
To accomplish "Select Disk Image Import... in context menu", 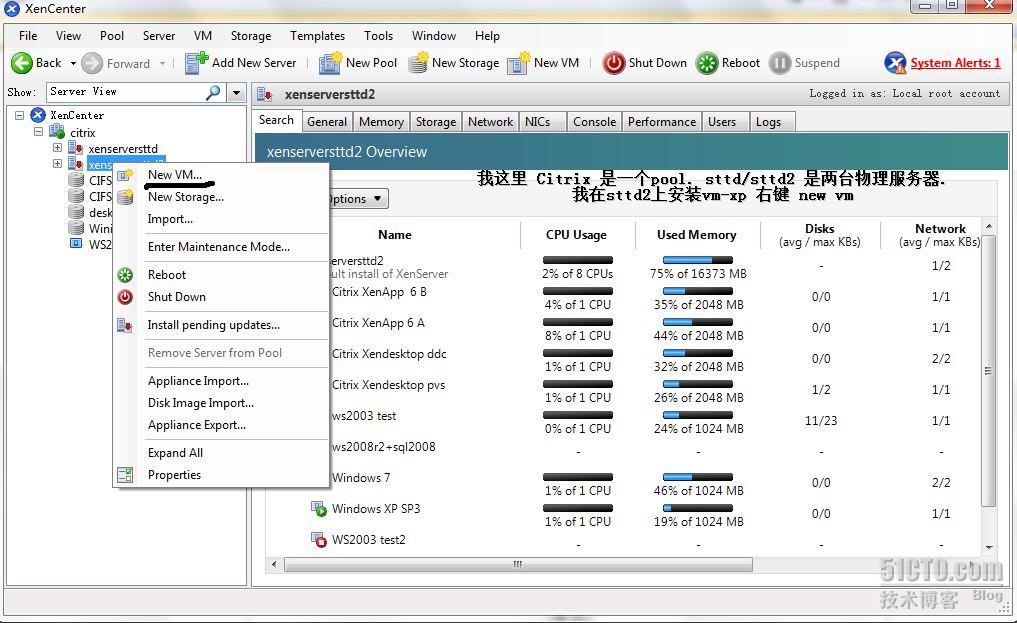I will pos(200,403).
